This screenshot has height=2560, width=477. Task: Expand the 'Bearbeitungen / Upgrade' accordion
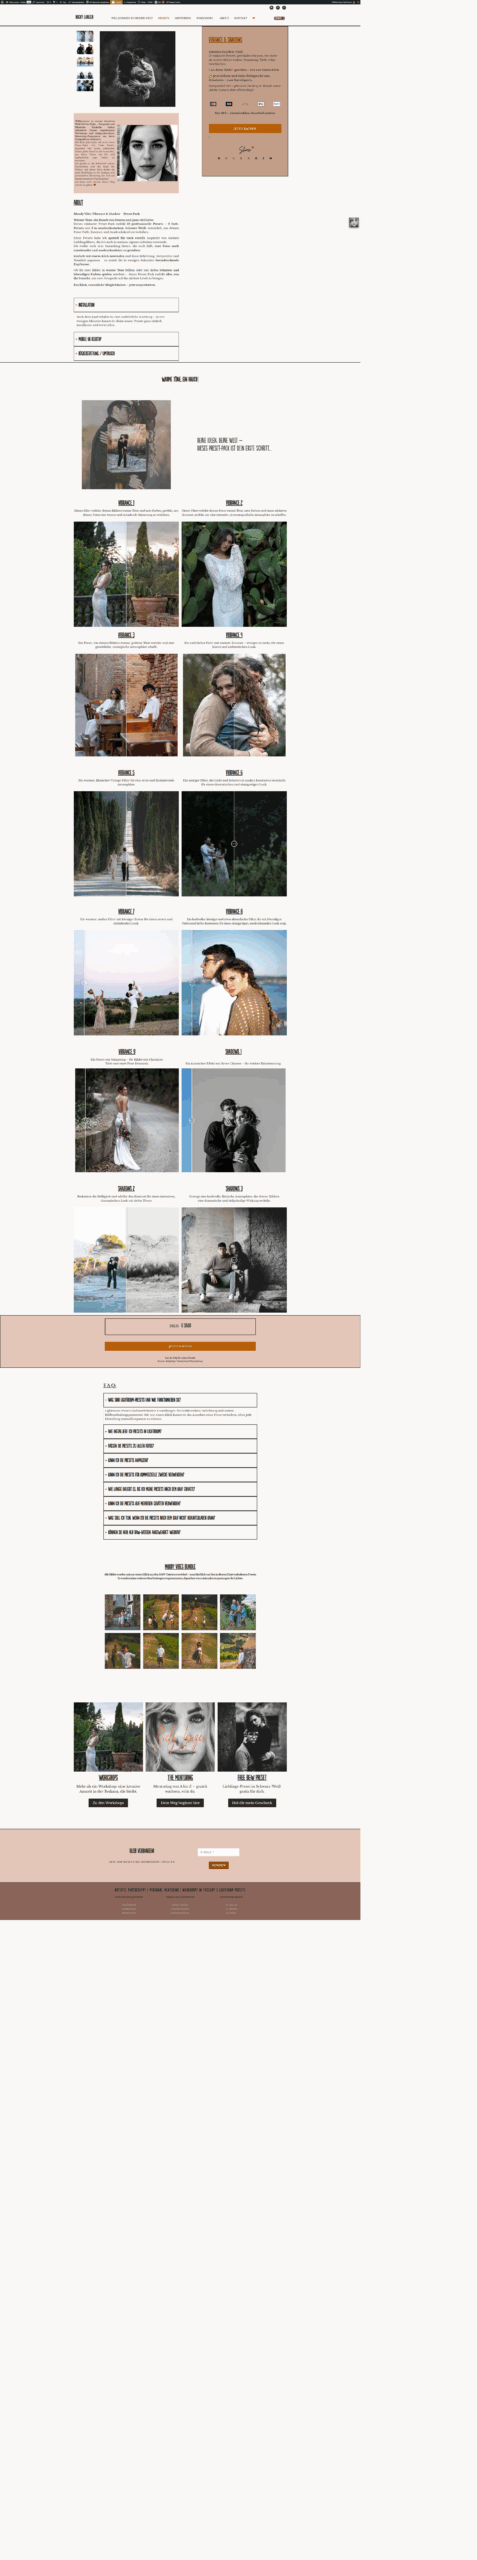click(126, 353)
